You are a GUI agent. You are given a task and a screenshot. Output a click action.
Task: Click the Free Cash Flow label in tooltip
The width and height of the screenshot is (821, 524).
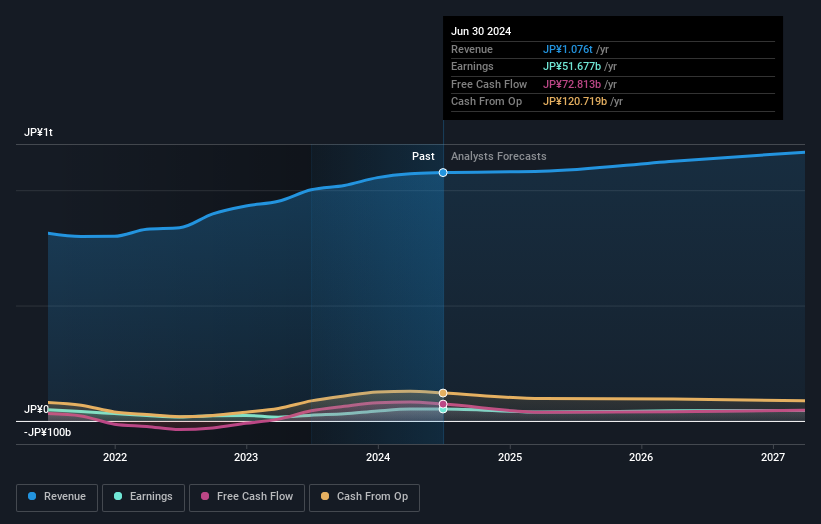point(489,84)
